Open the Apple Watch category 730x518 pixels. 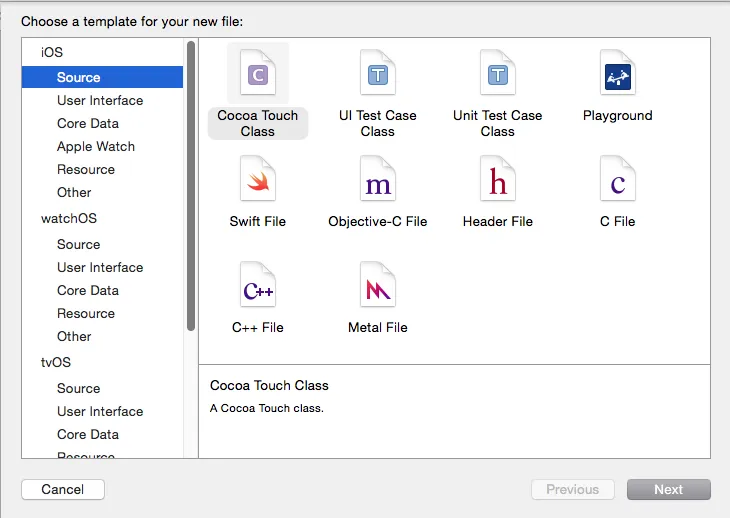pyautogui.click(x=96, y=146)
